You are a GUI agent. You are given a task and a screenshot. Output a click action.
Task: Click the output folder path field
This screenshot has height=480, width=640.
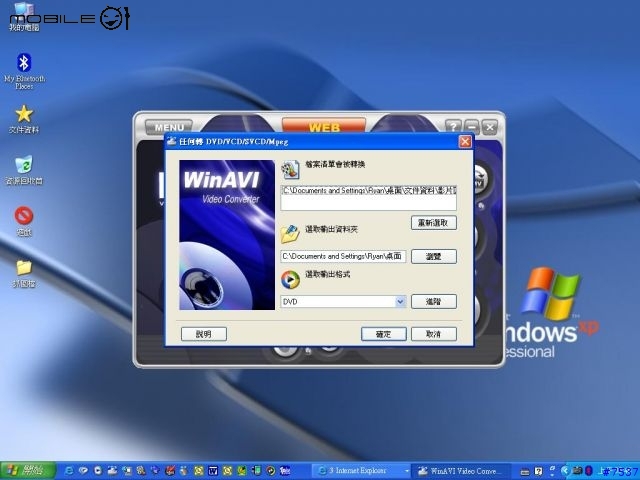click(343, 256)
